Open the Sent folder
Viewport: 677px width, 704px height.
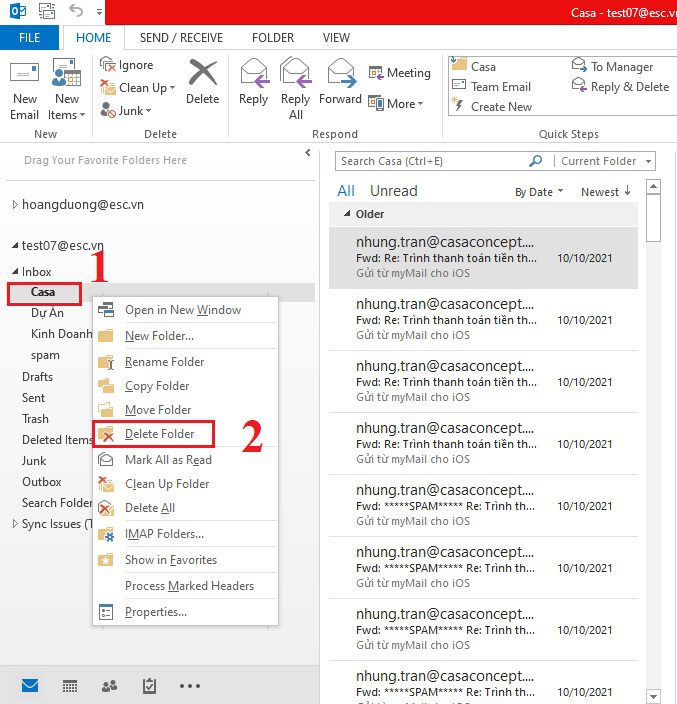[x=33, y=398]
